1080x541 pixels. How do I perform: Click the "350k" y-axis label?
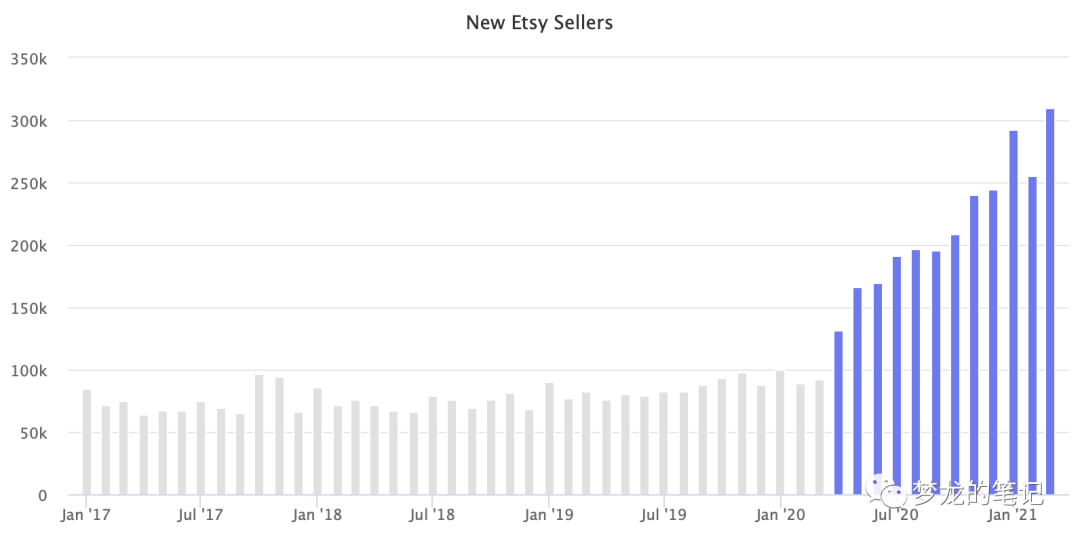point(28,59)
